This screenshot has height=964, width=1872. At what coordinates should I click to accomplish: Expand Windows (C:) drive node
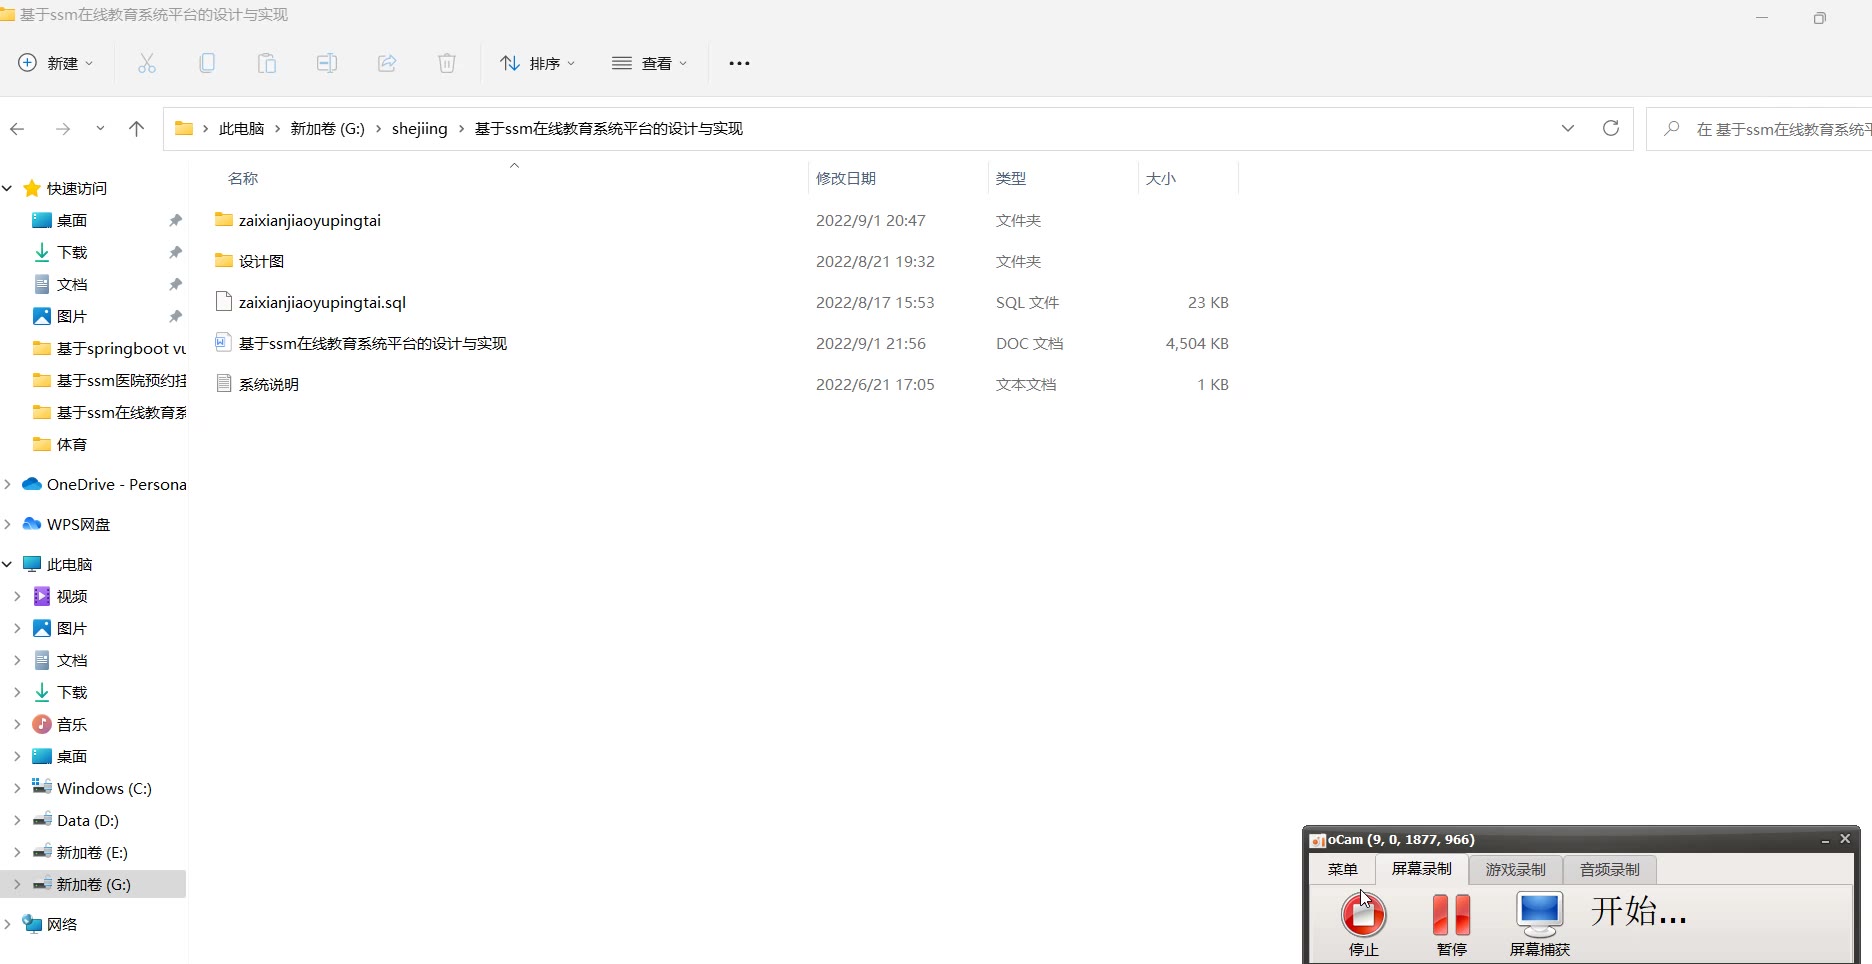pos(17,788)
